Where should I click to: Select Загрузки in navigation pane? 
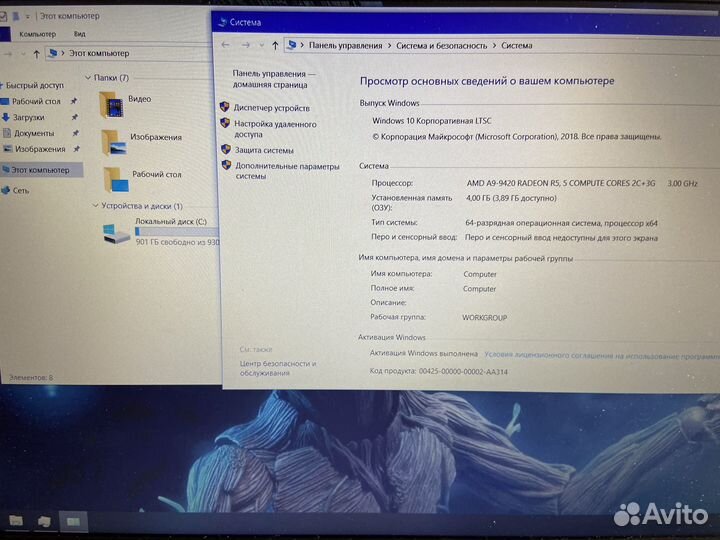pyautogui.click(x=28, y=118)
